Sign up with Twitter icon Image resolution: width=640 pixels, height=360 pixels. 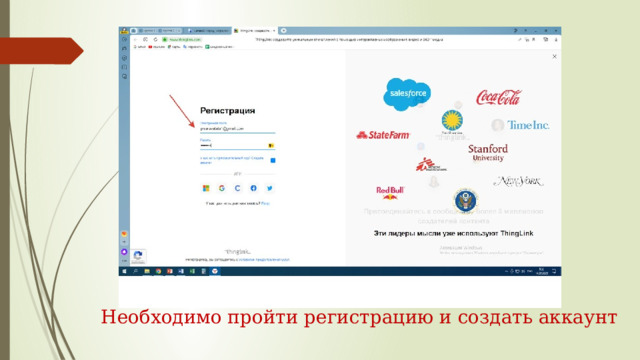(269, 188)
